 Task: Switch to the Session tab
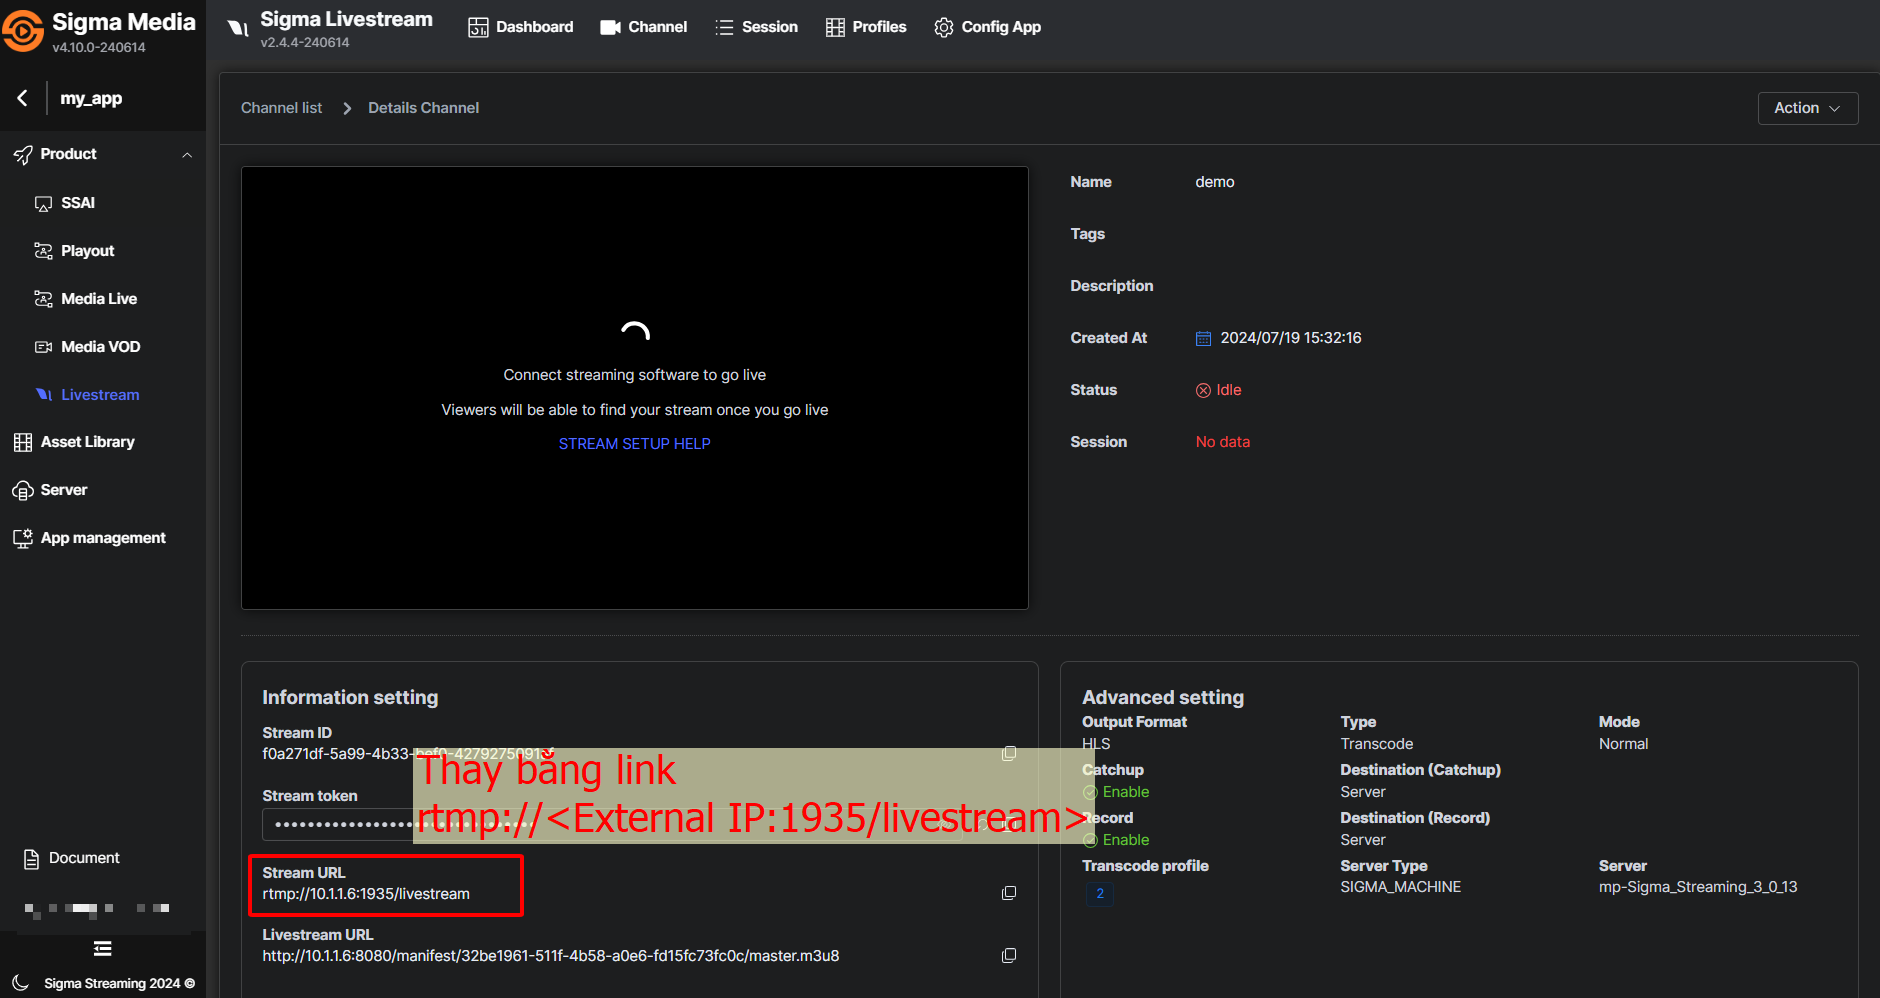click(757, 27)
